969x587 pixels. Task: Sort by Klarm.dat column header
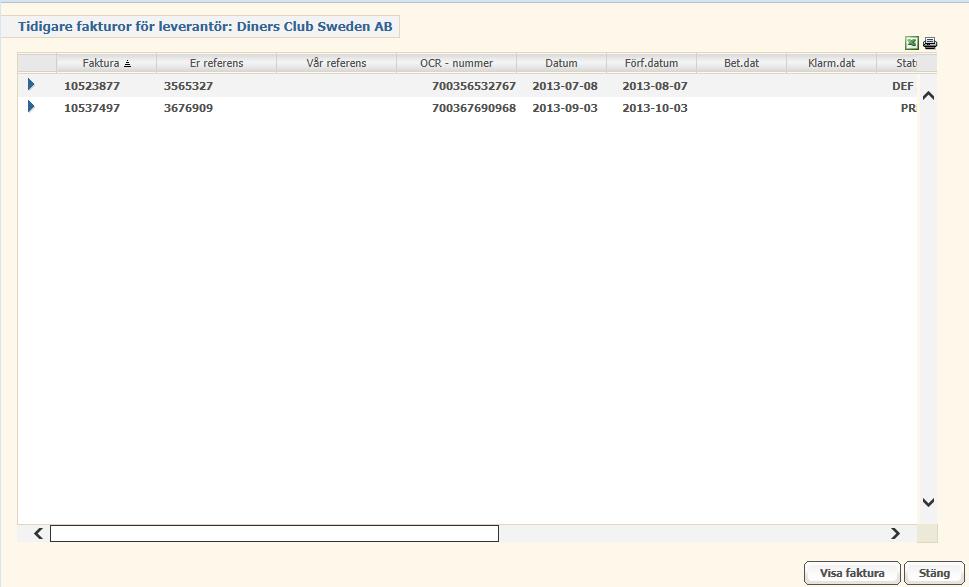(x=831, y=63)
